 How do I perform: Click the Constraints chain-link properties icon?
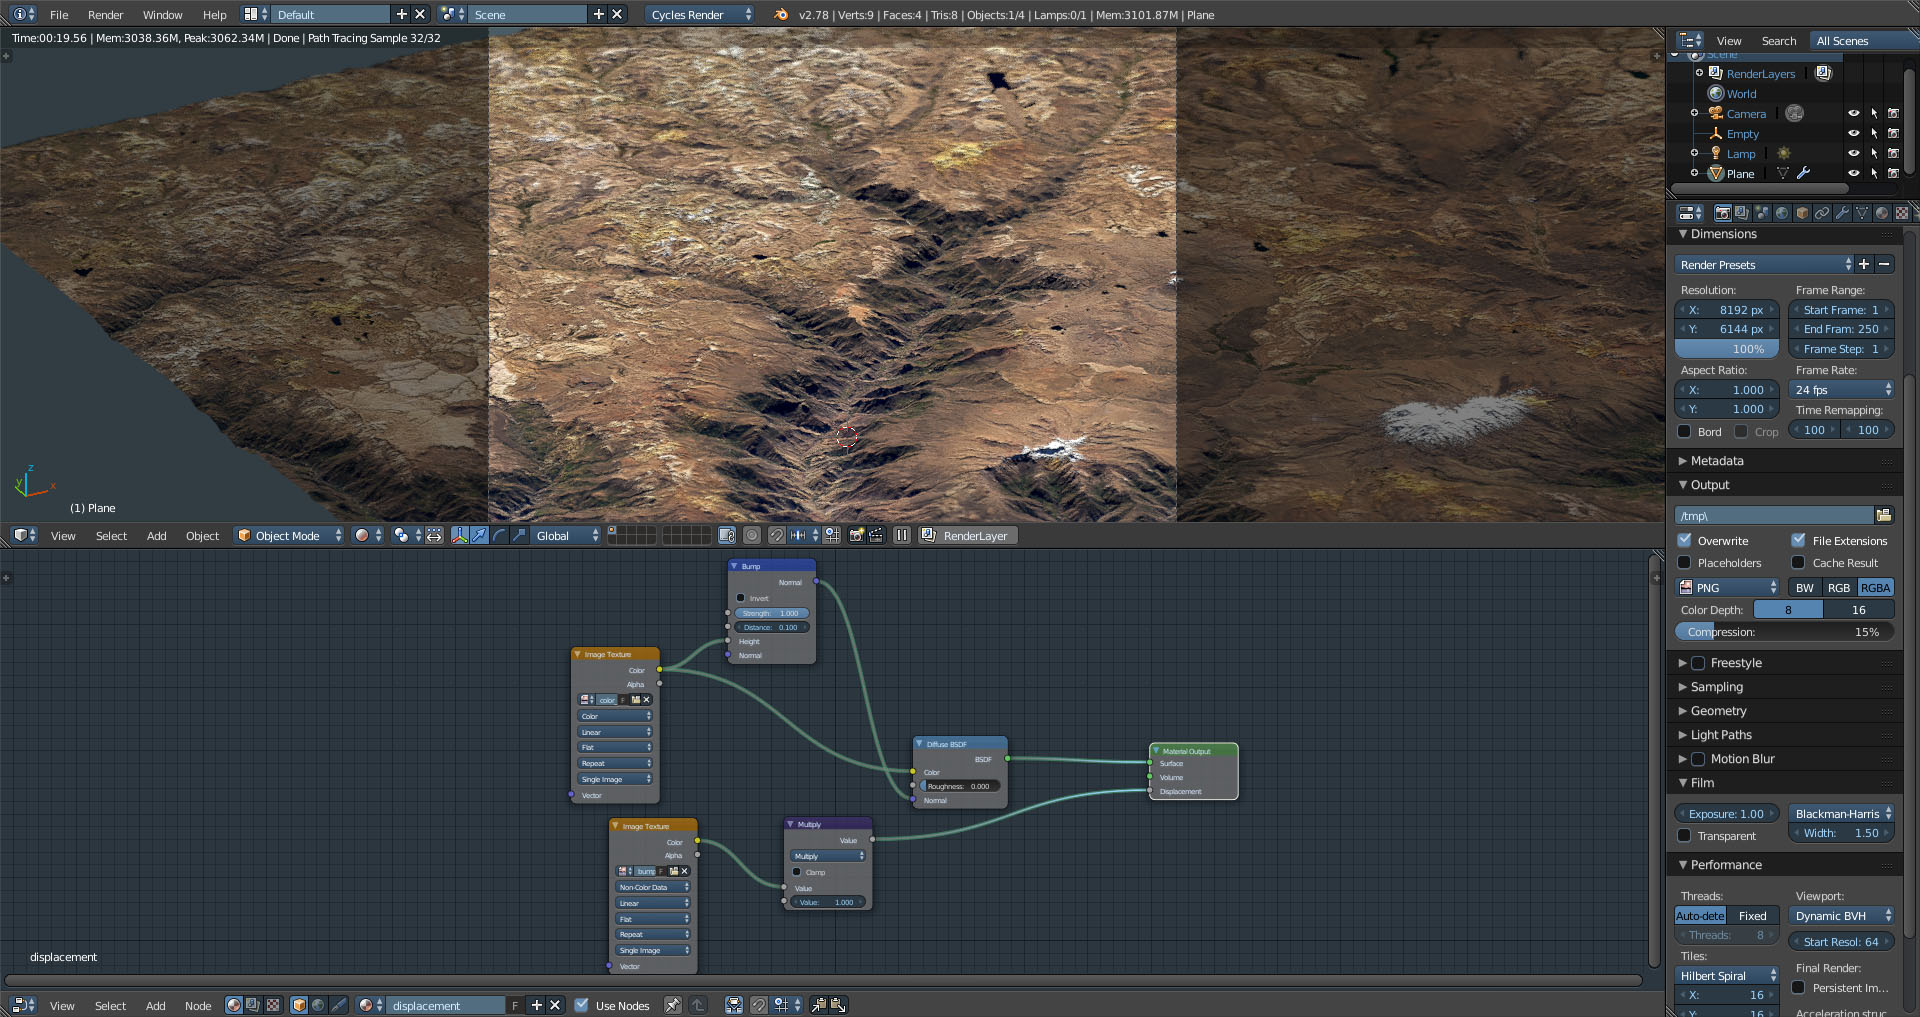pos(1822,213)
